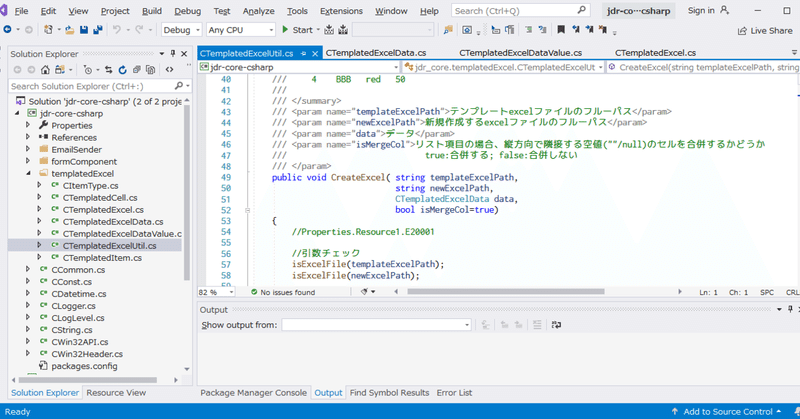The height and width of the screenshot is (419, 800).
Task: Click the bookmark toggle icon in the toolbar
Action: point(561,30)
